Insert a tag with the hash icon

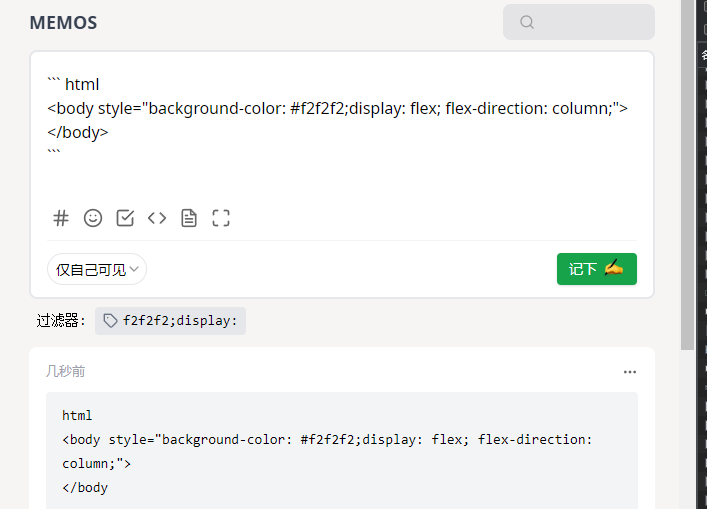61,218
